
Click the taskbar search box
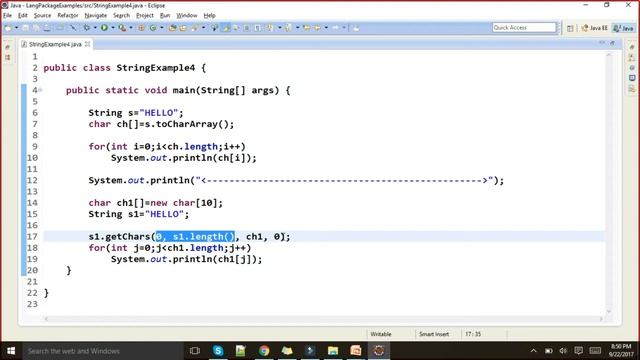[103, 351]
